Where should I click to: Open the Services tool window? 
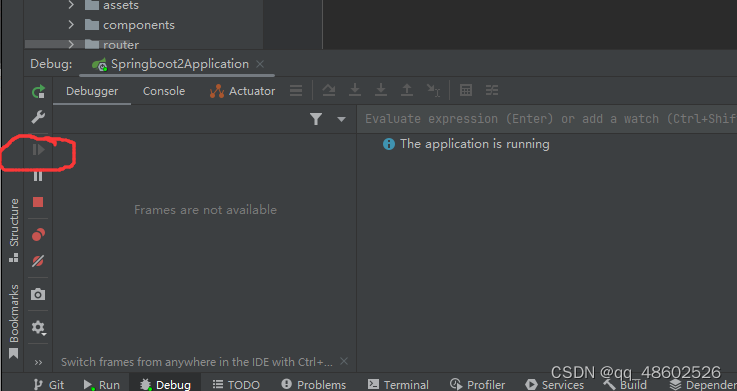click(555, 385)
